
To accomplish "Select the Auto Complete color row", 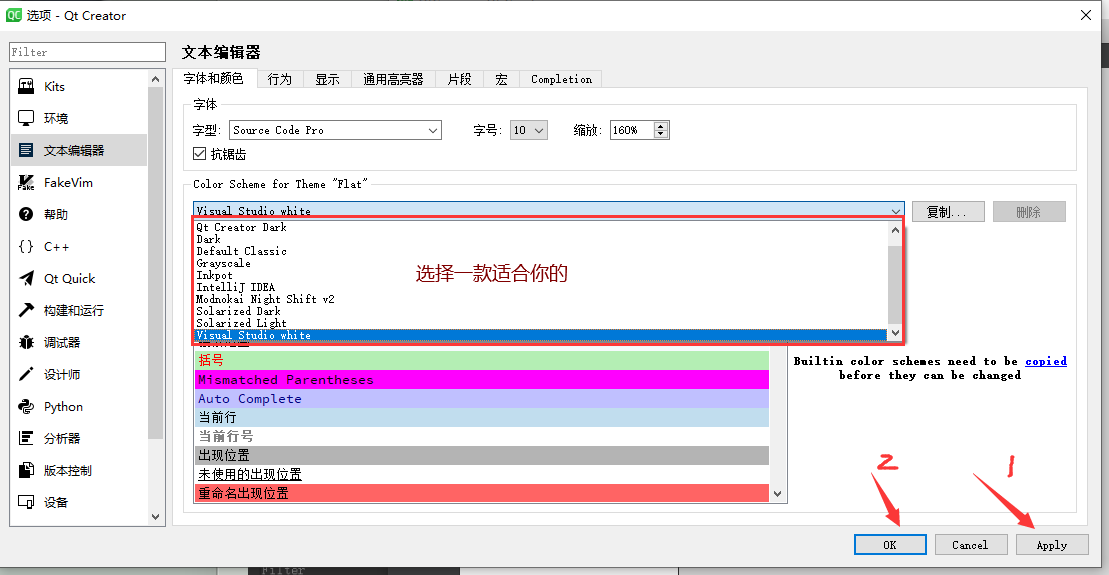I will [482, 399].
